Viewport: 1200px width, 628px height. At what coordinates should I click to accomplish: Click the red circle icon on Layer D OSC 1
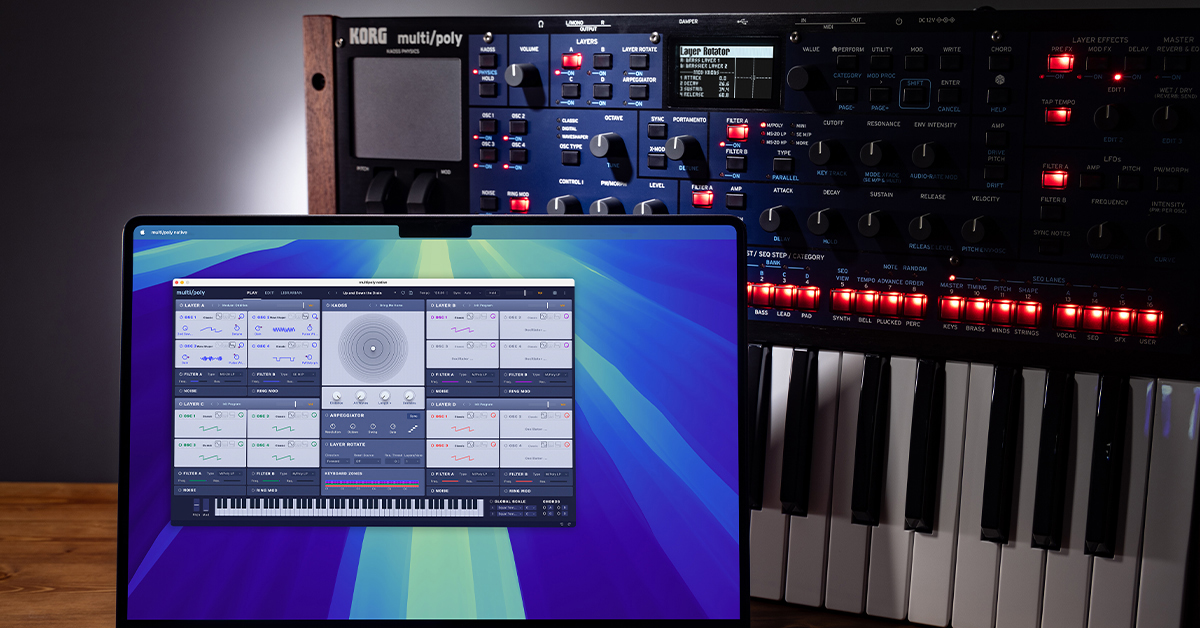(x=493, y=415)
